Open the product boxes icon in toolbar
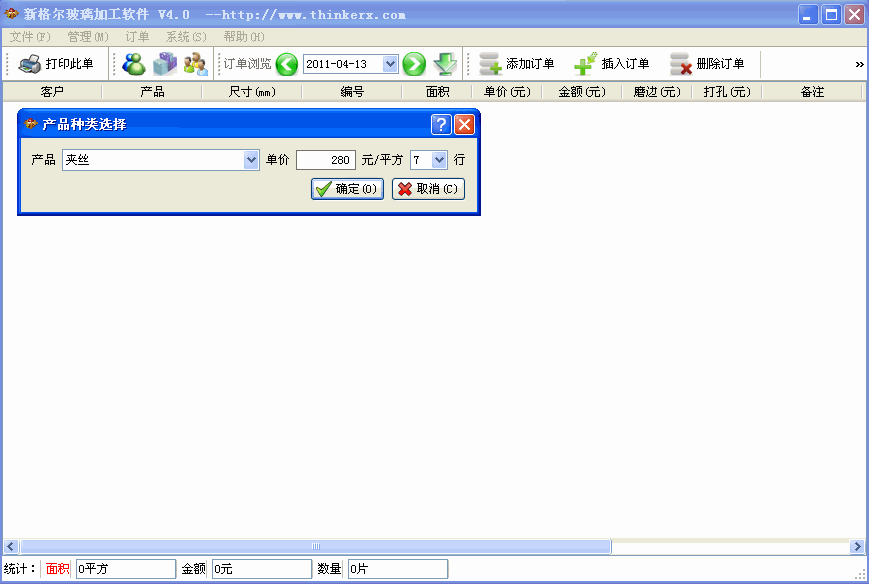This screenshot has height=584, width=869. (165, 64)
